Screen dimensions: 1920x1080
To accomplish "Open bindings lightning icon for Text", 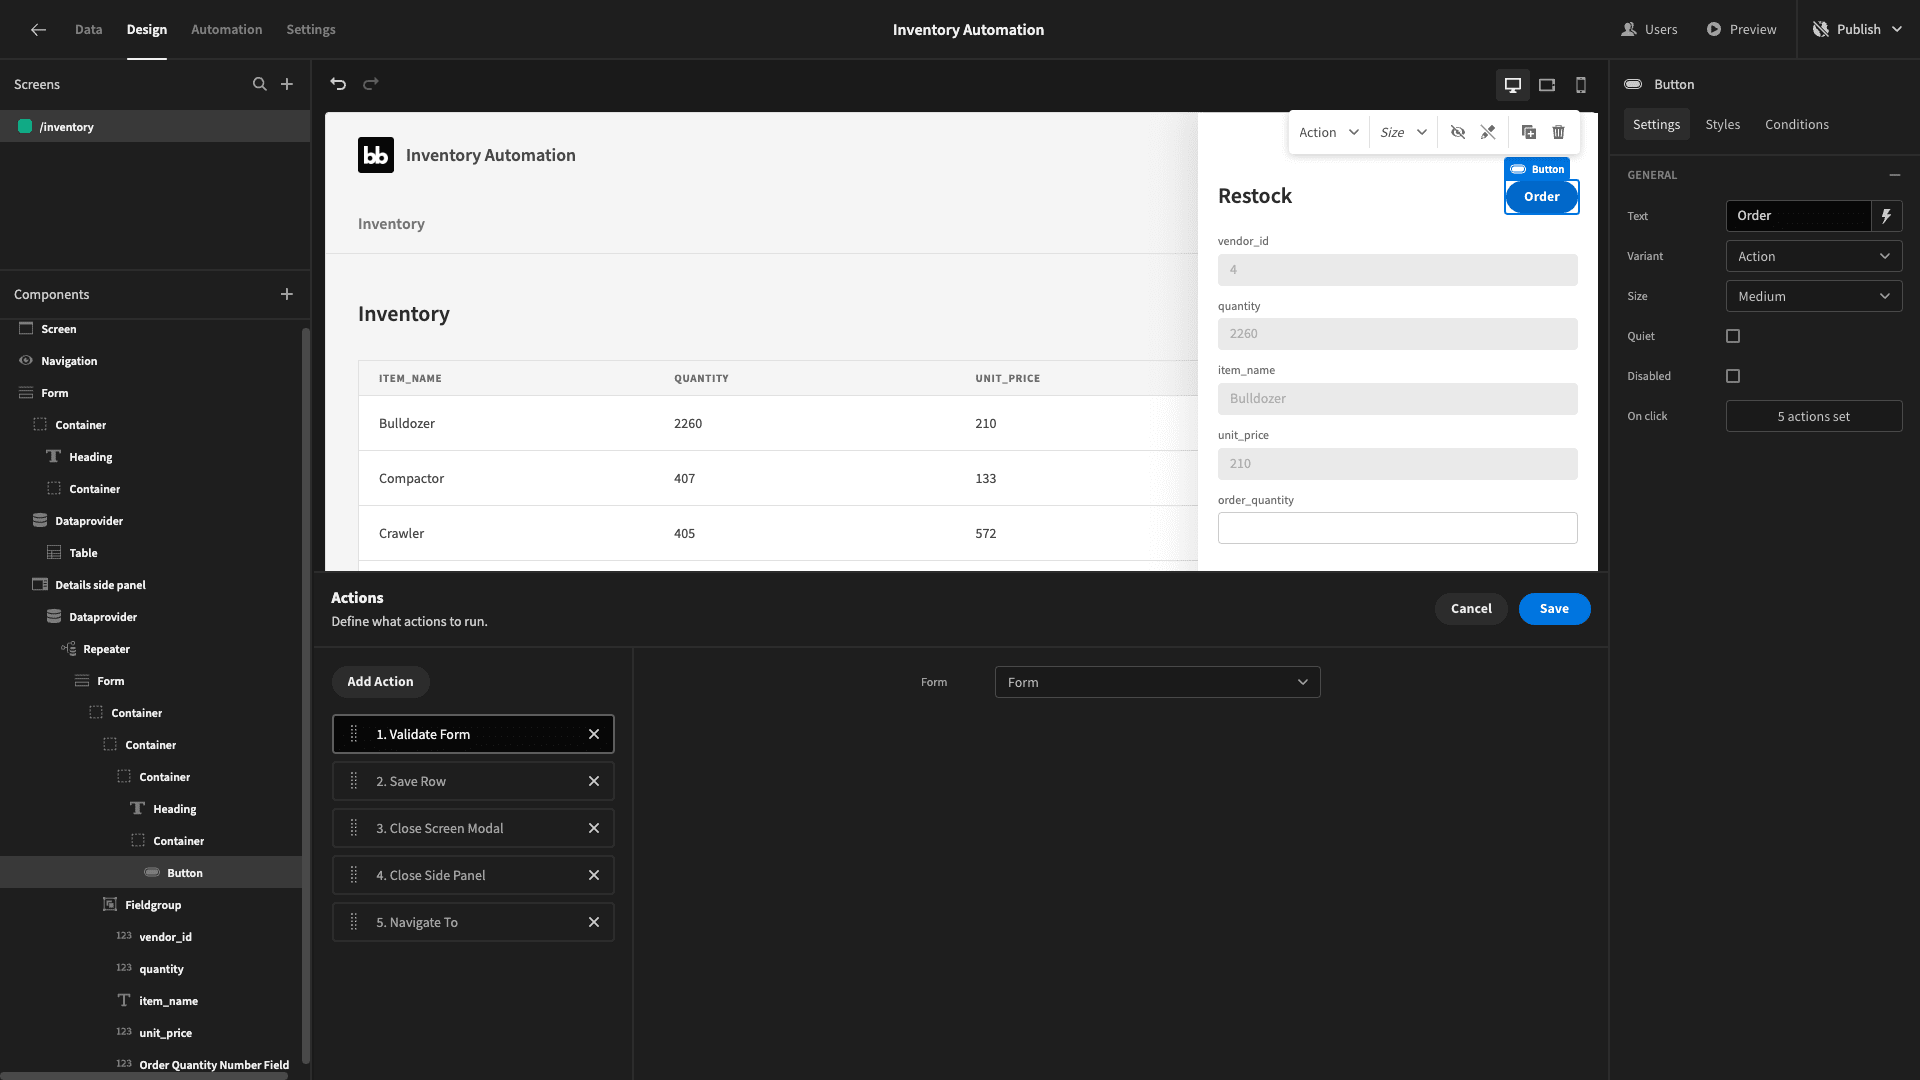I will pos(1887,216).
